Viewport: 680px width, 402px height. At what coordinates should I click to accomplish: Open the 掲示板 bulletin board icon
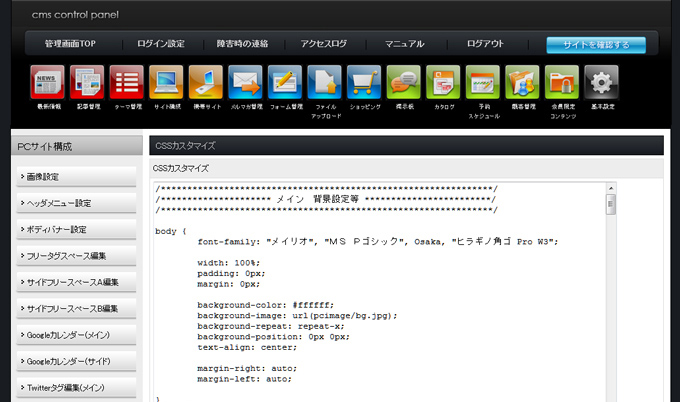point(403,82)
